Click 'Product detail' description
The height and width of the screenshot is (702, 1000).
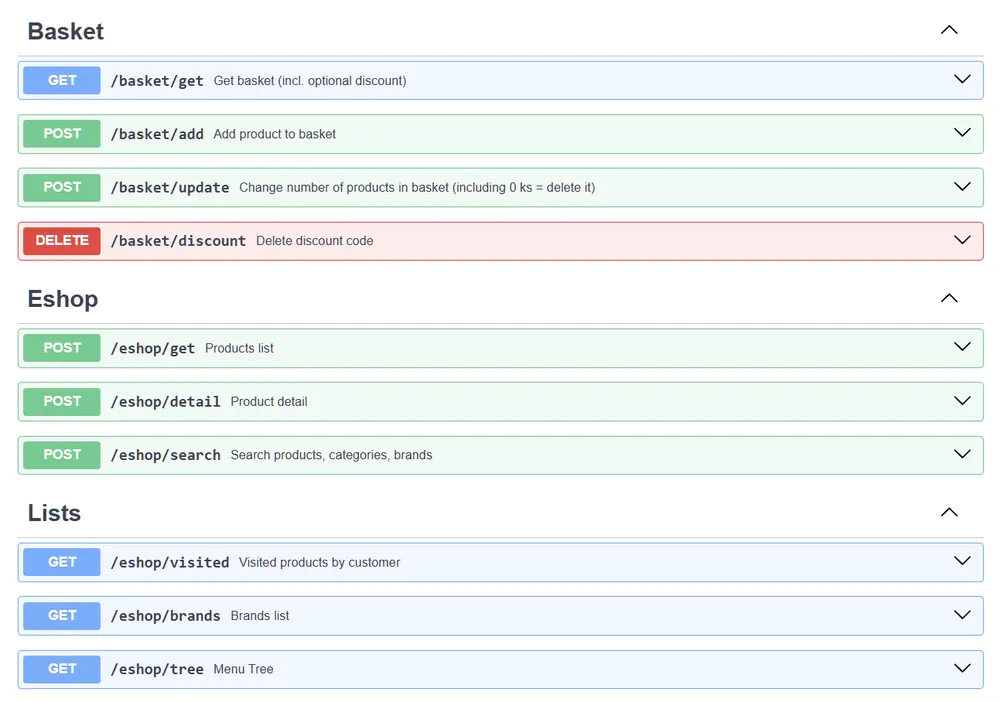268,402
